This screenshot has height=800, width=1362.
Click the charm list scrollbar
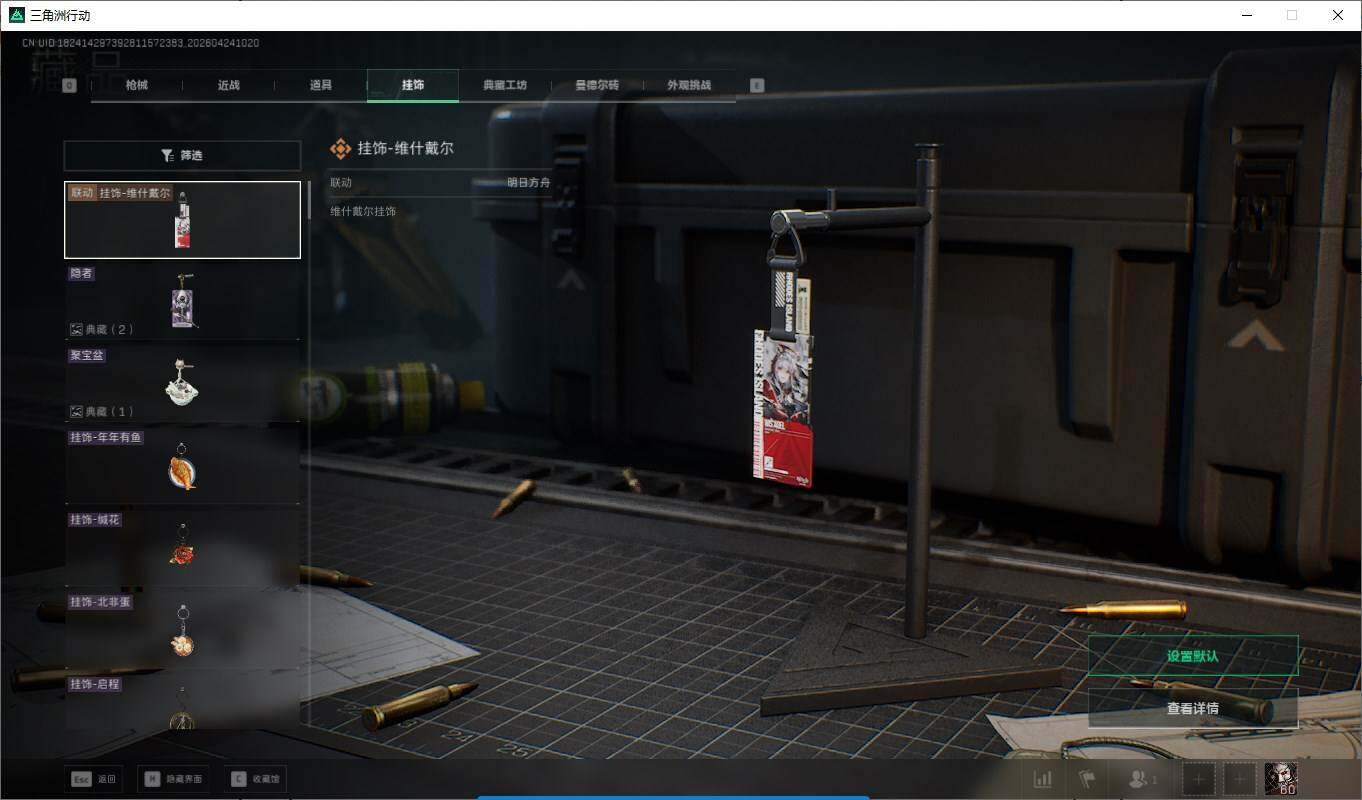(x=309, y=200)
